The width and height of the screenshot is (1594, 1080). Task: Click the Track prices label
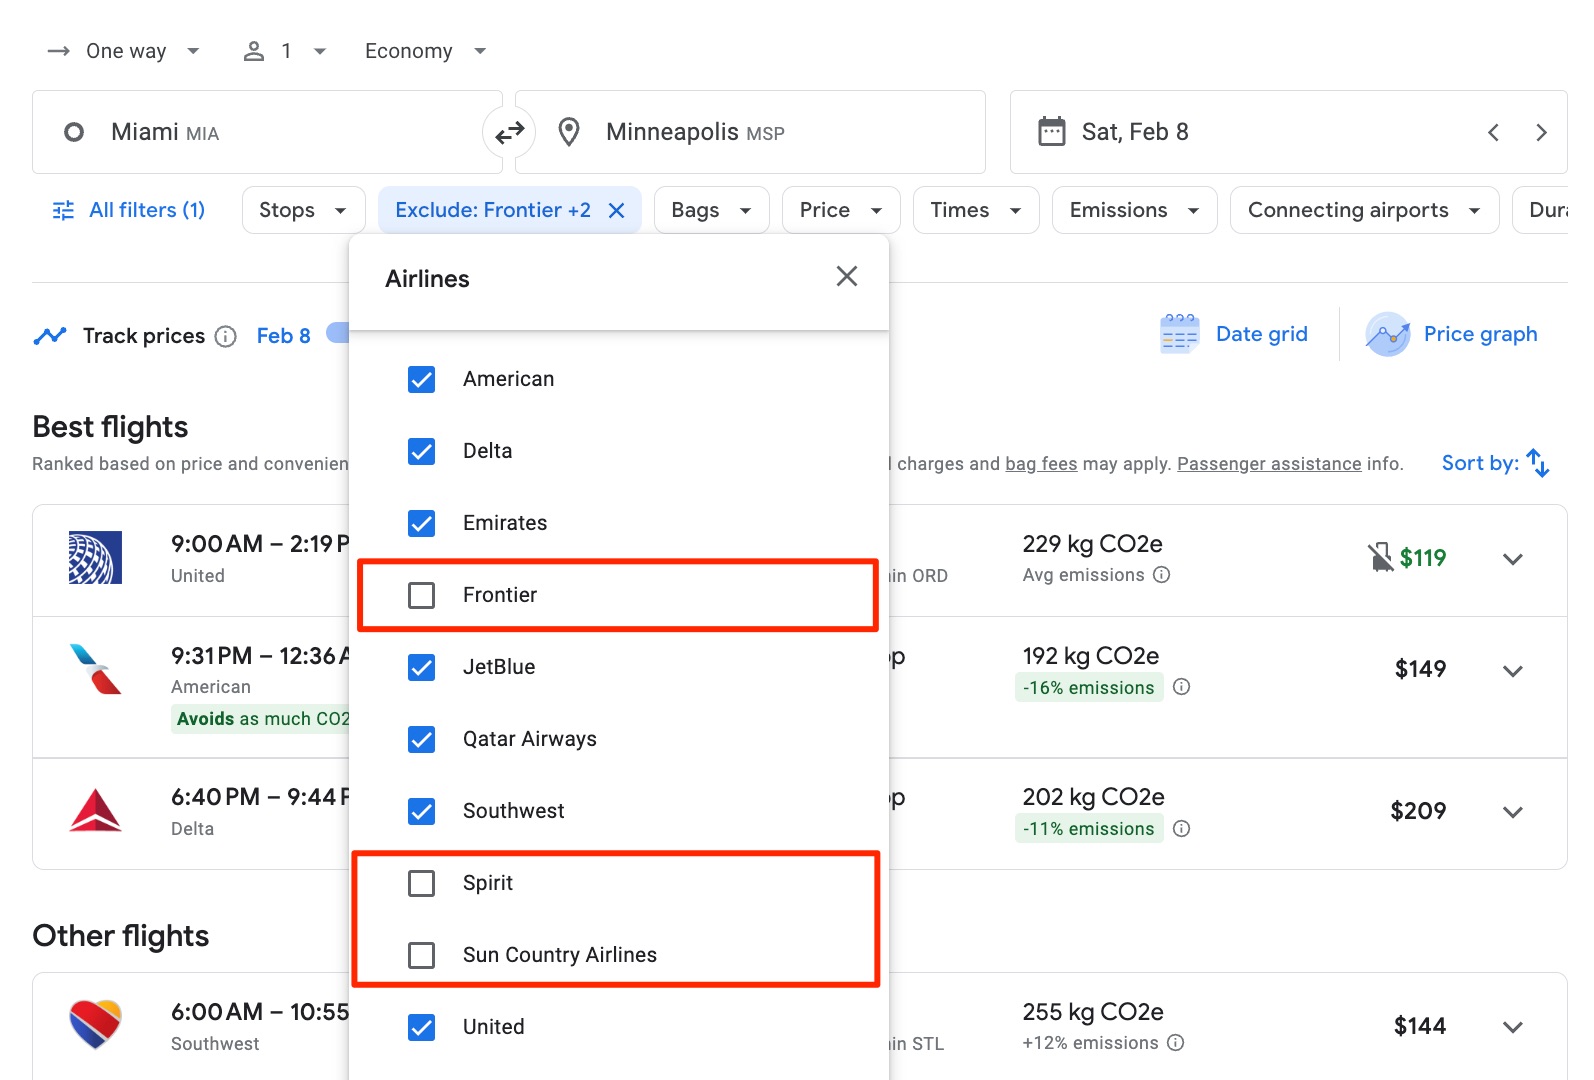point(144,336)
